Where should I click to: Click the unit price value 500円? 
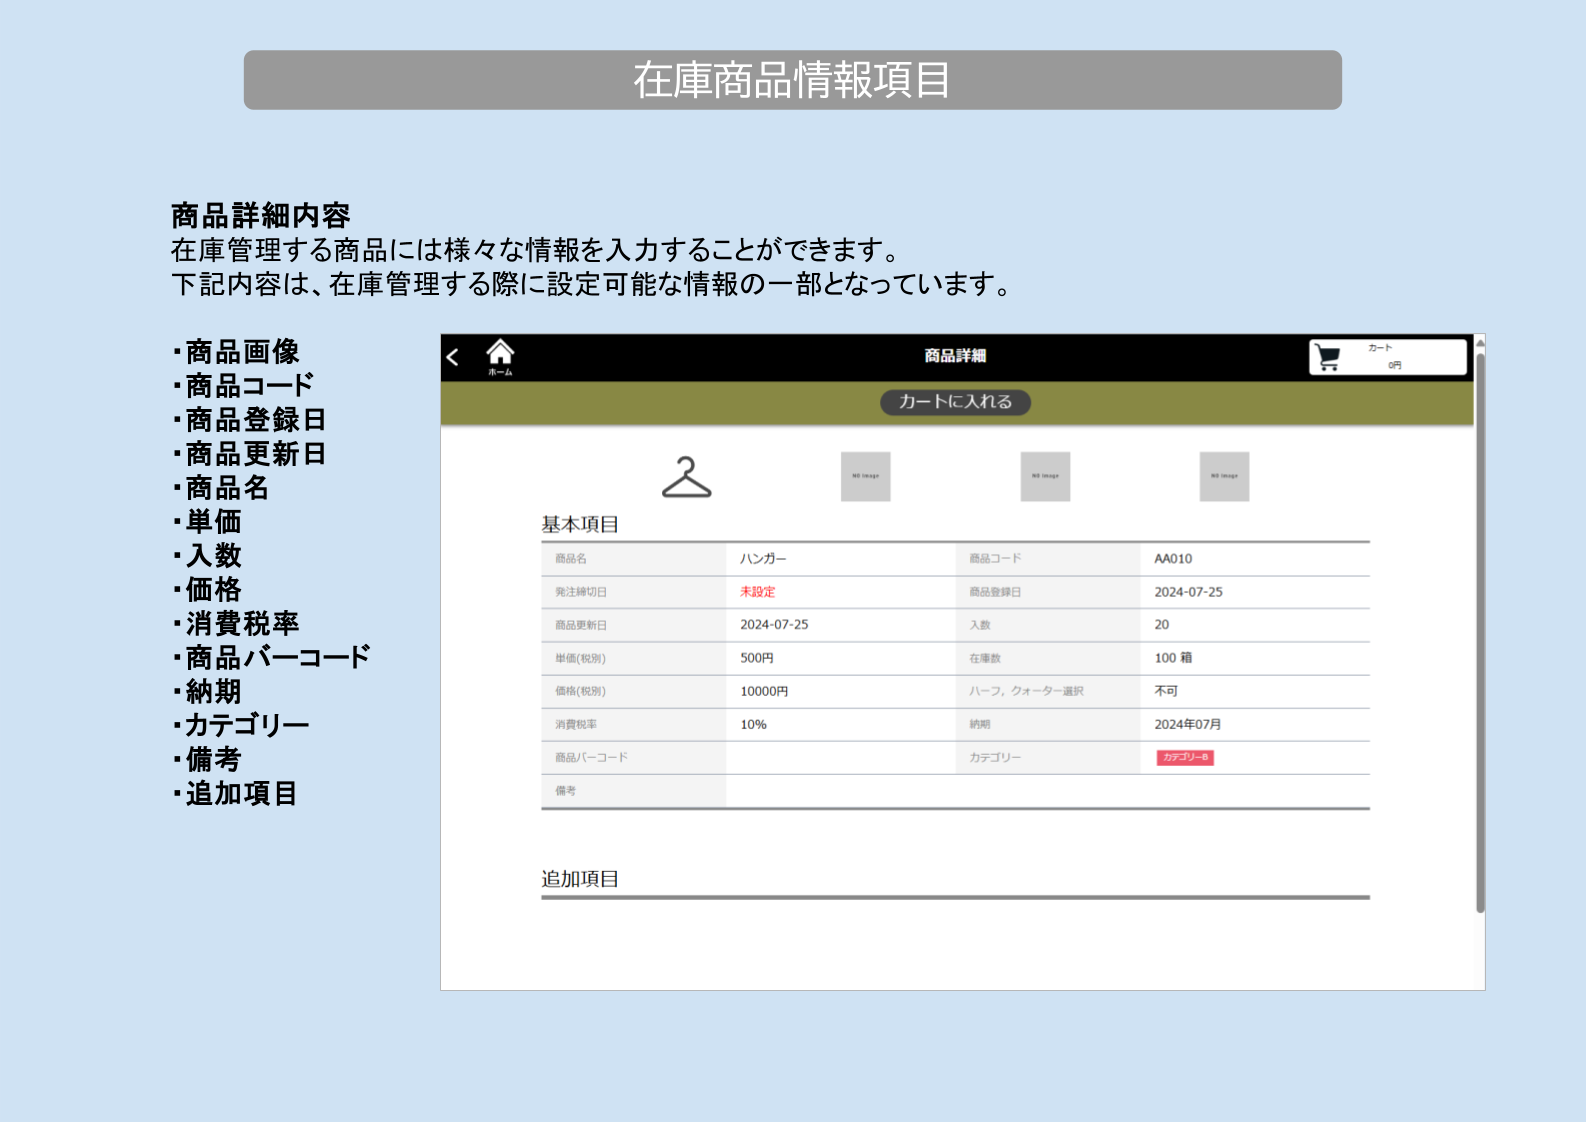point(756,658)
